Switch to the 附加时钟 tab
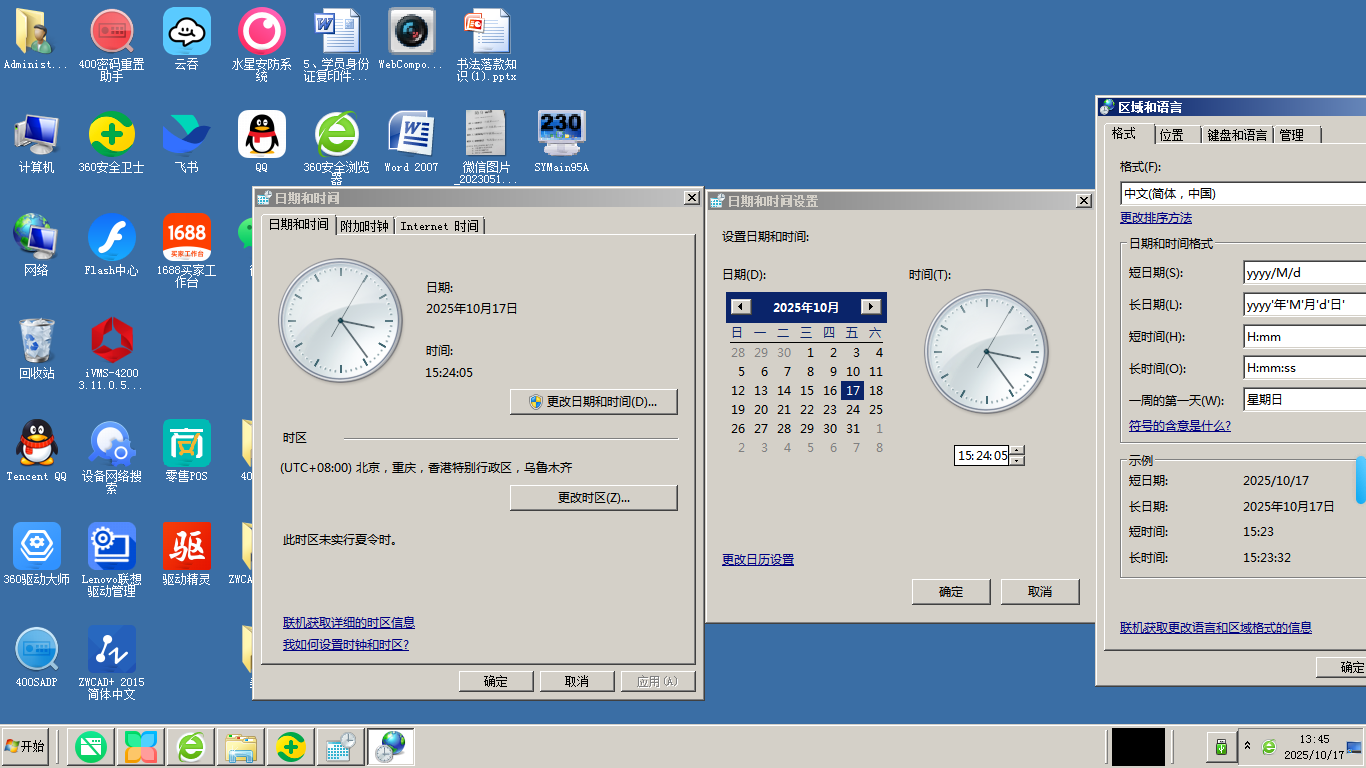This screenshot has width=1366, height=768. click(364, 226)
